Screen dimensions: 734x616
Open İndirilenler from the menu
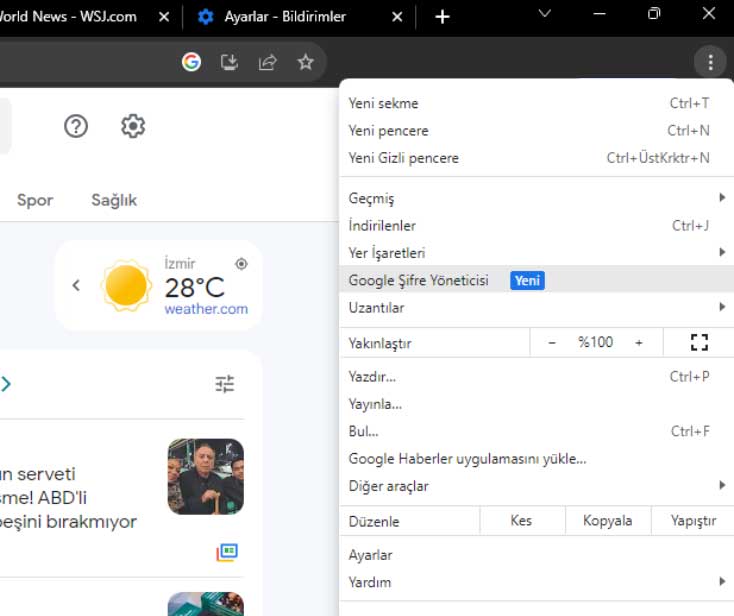536,226
